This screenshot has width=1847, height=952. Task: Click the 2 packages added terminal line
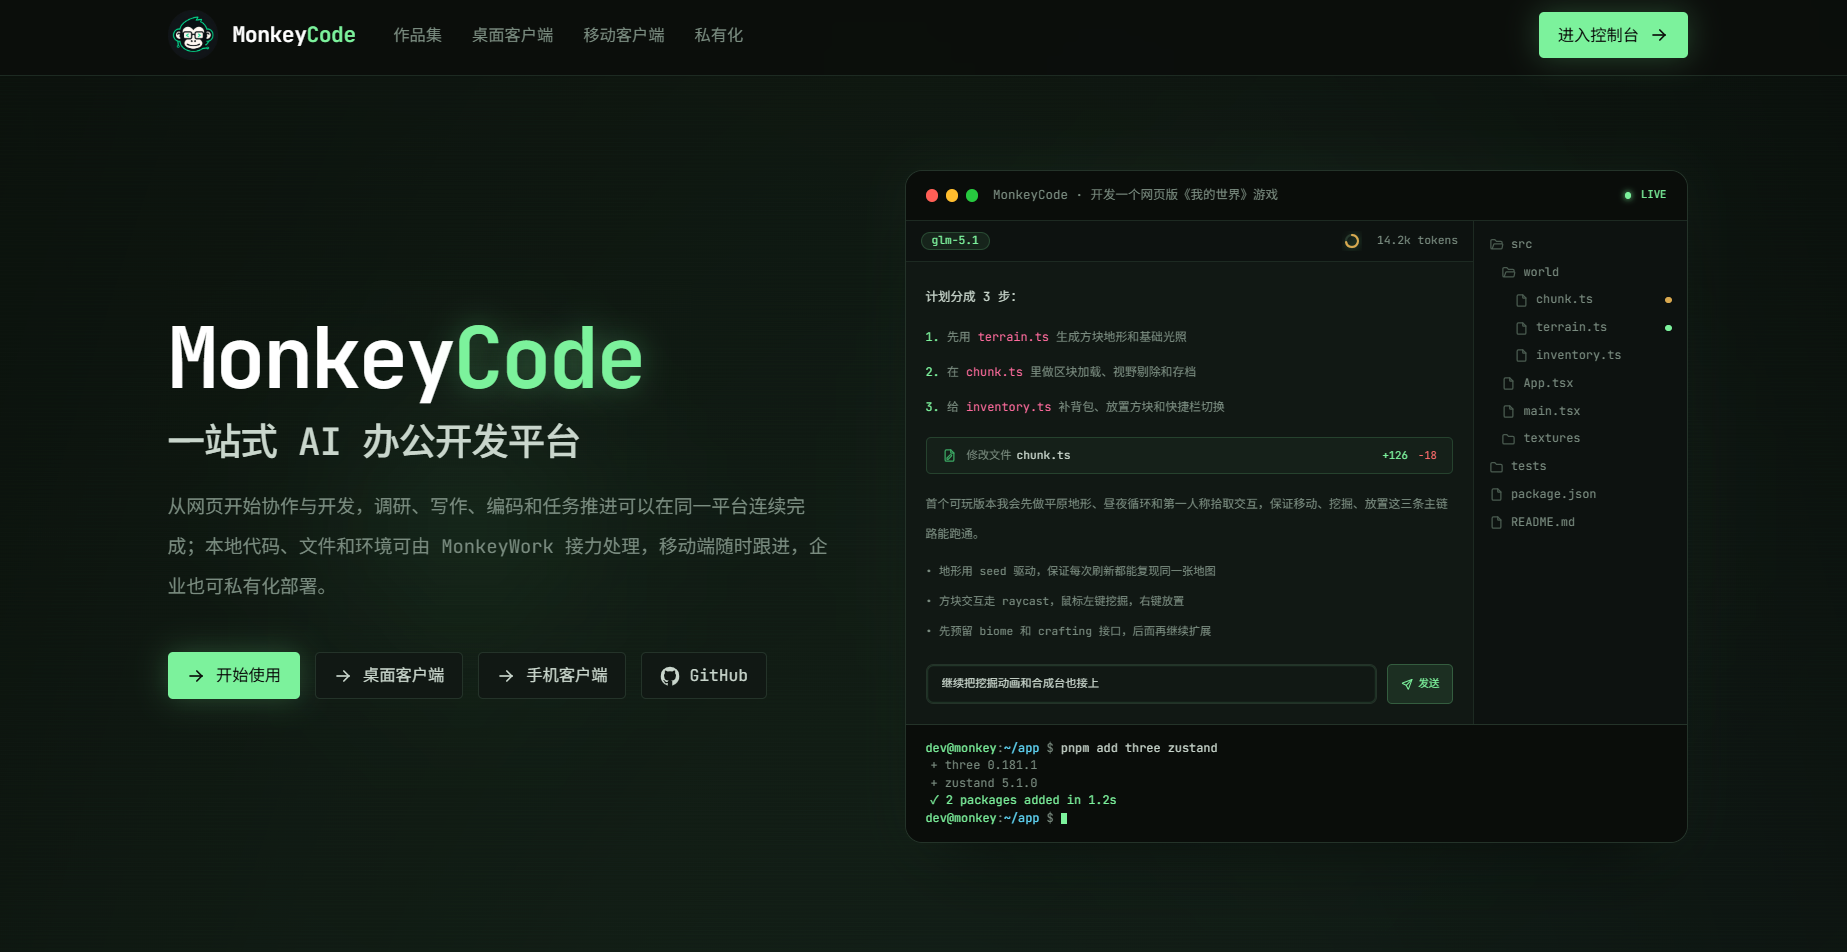pos(1023,800)
